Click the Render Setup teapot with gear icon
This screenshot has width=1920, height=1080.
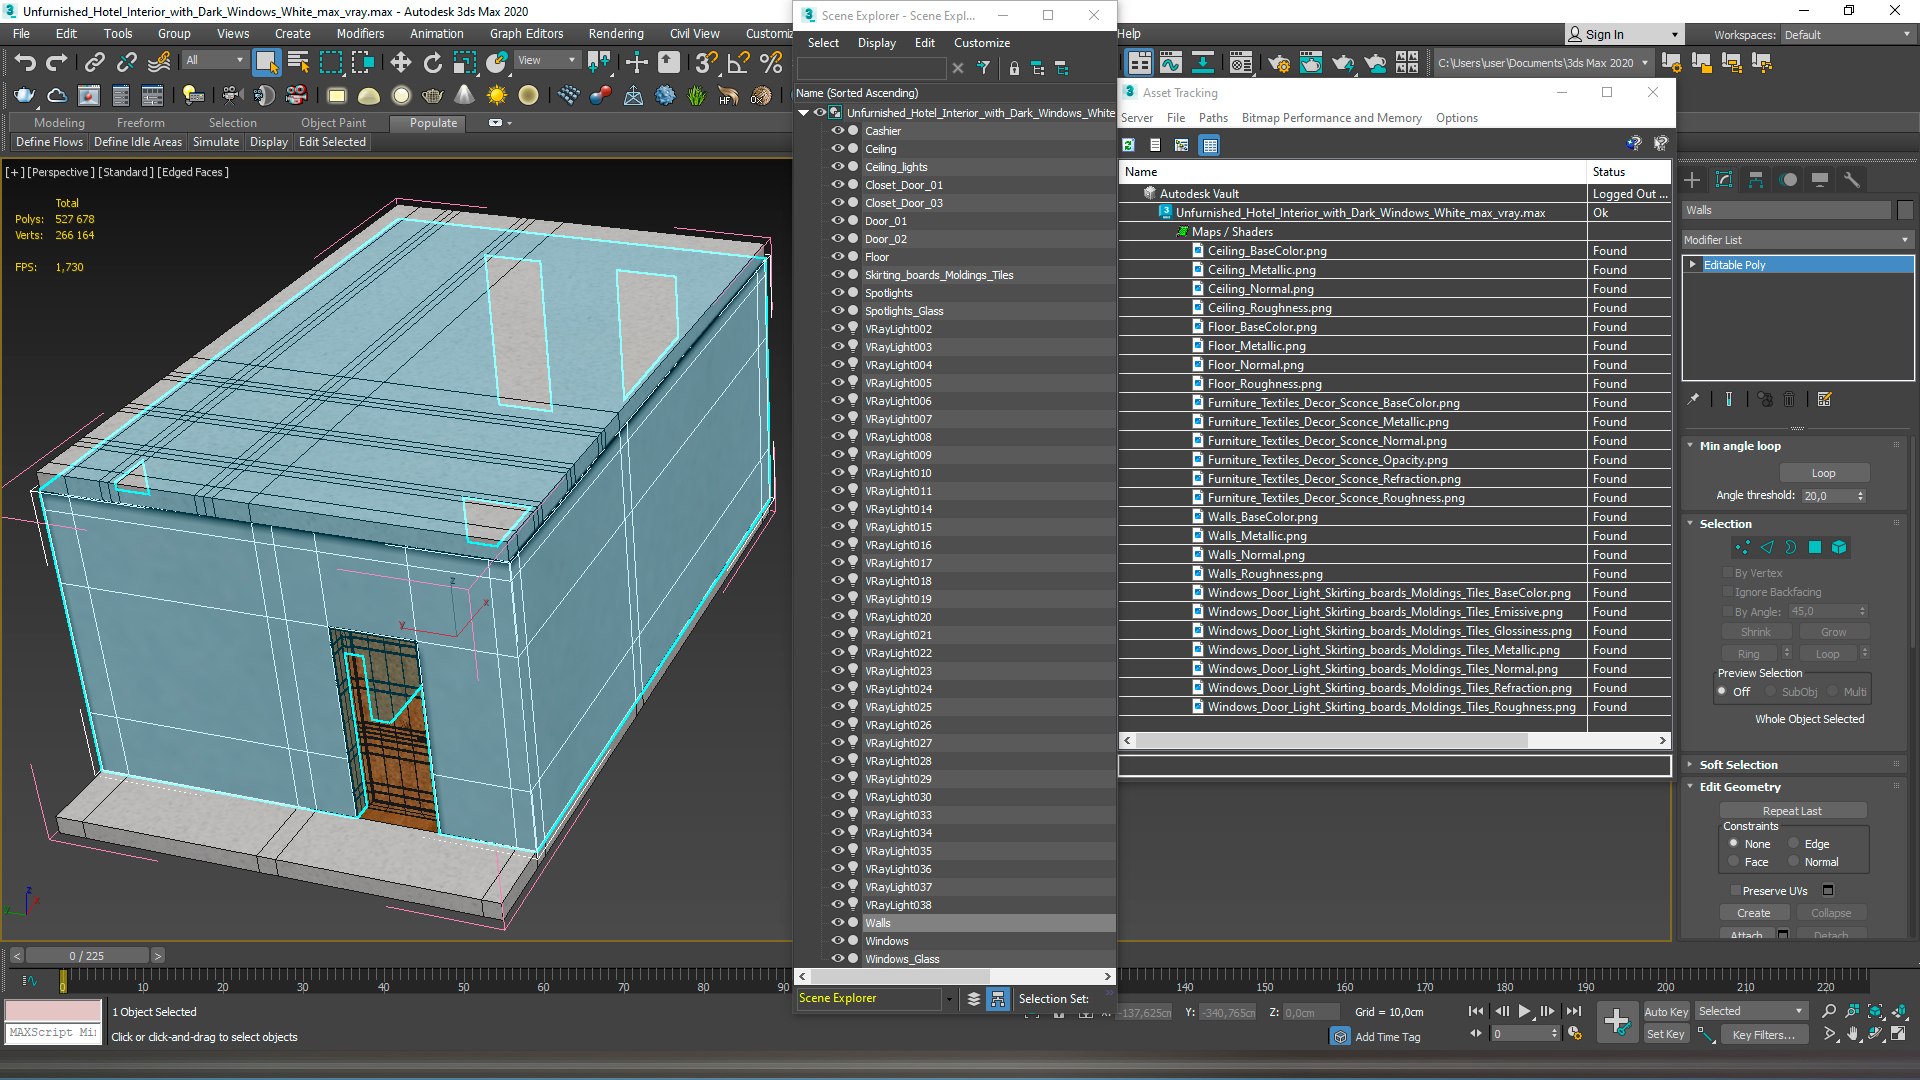click(x=1278, y=63)
